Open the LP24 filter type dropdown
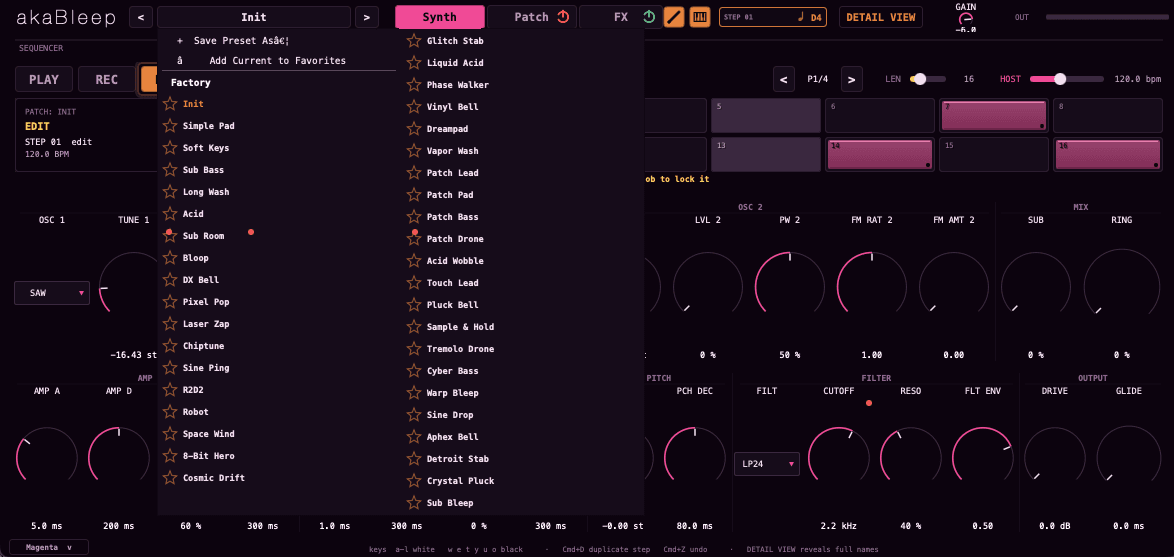This screenshot has width=1174, height=557. (x=767, y=464)
